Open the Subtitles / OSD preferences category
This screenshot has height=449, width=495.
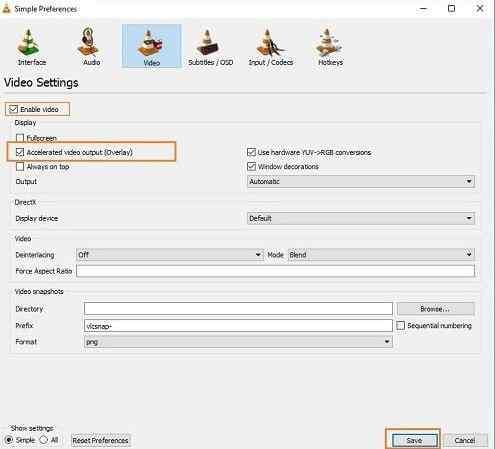click(210, 47)
